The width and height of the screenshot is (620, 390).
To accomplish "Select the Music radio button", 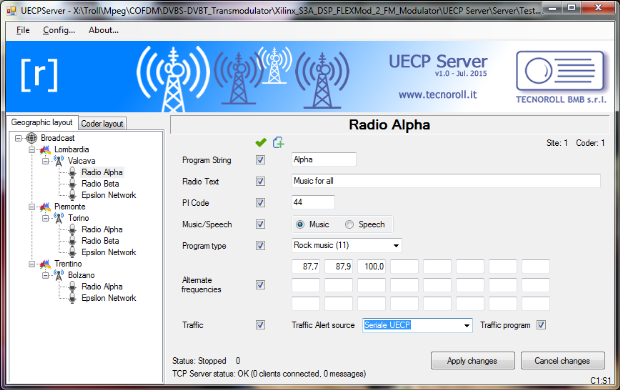I will tap(300, 224).
